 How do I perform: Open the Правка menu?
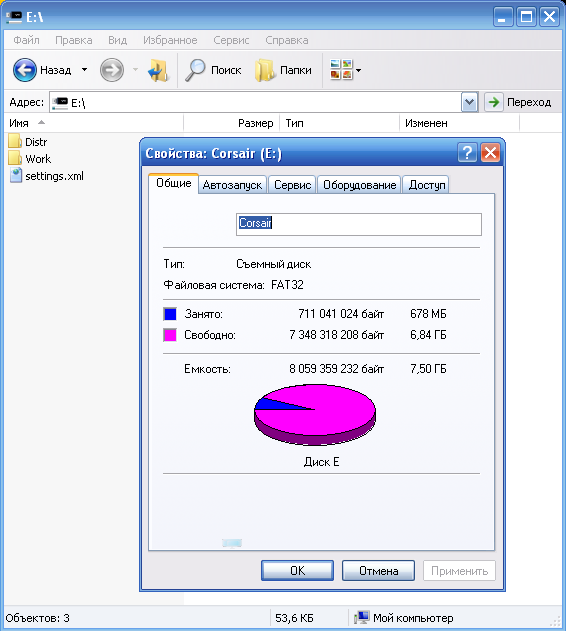coord(74,40)
